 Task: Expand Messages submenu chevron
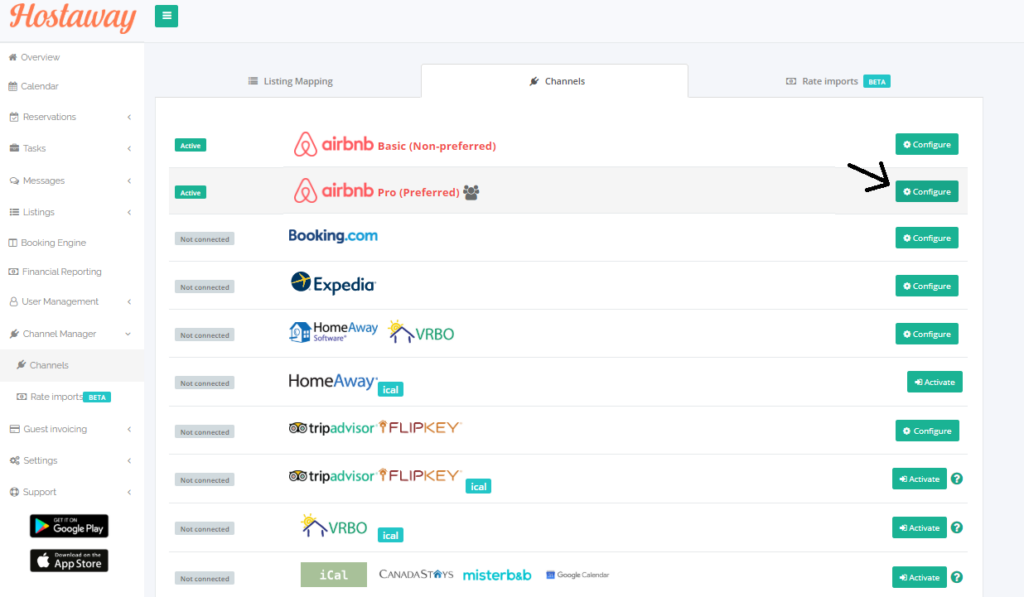(x=129, y=181)
